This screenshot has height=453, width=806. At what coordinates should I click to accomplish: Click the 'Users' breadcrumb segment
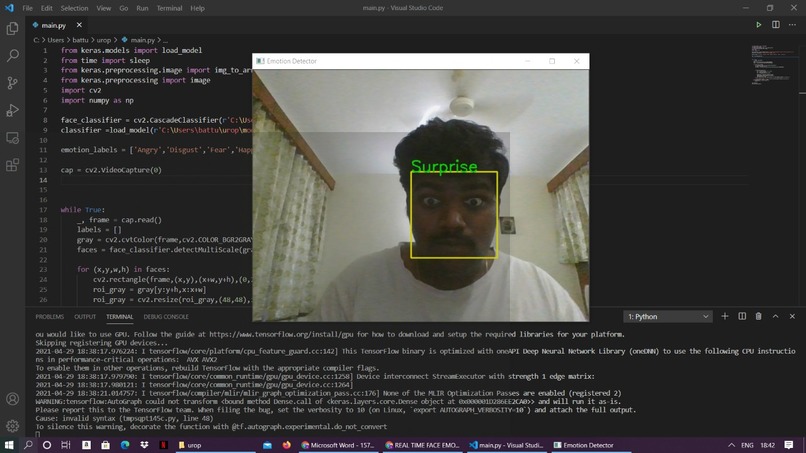pos(56,40)
